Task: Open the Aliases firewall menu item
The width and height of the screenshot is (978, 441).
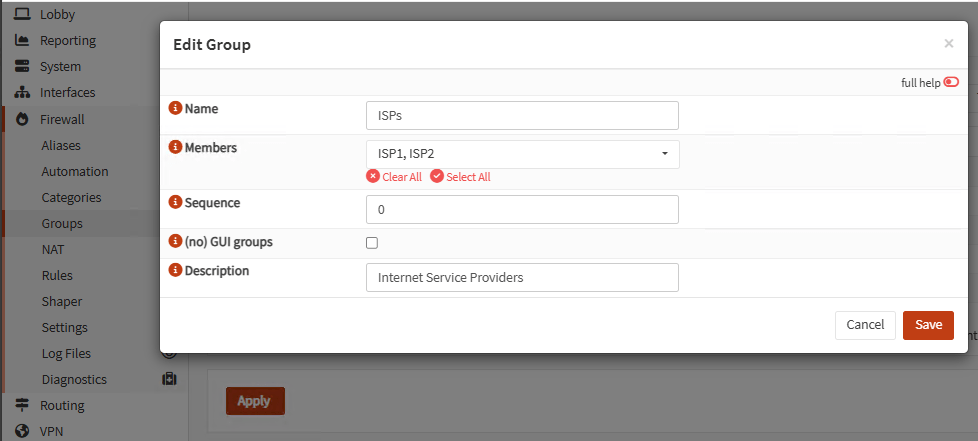Action: click(x=61, y=145)
